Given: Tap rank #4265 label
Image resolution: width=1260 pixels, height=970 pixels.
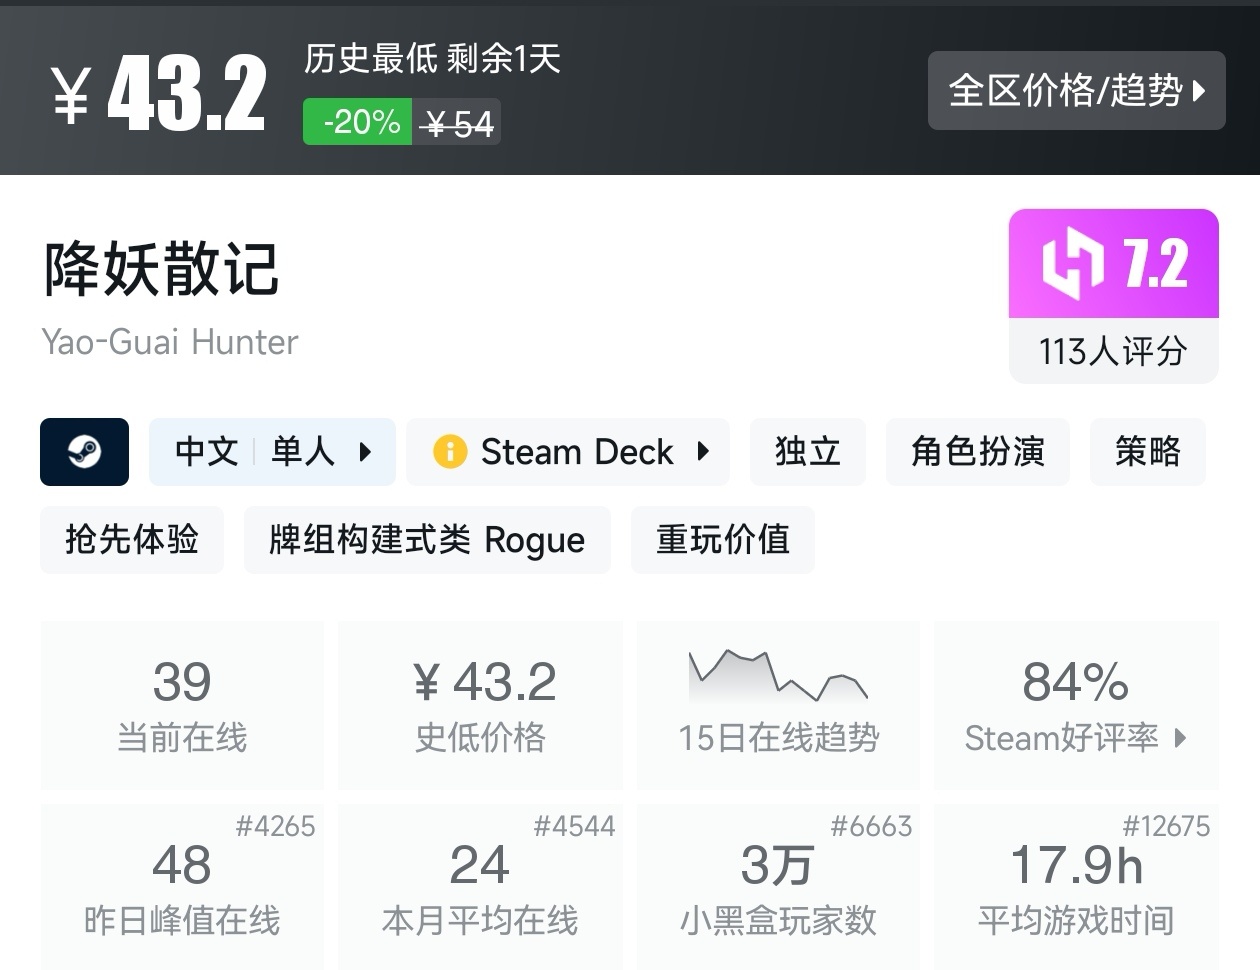Looking at the screenshot, I should click(275, 826).
